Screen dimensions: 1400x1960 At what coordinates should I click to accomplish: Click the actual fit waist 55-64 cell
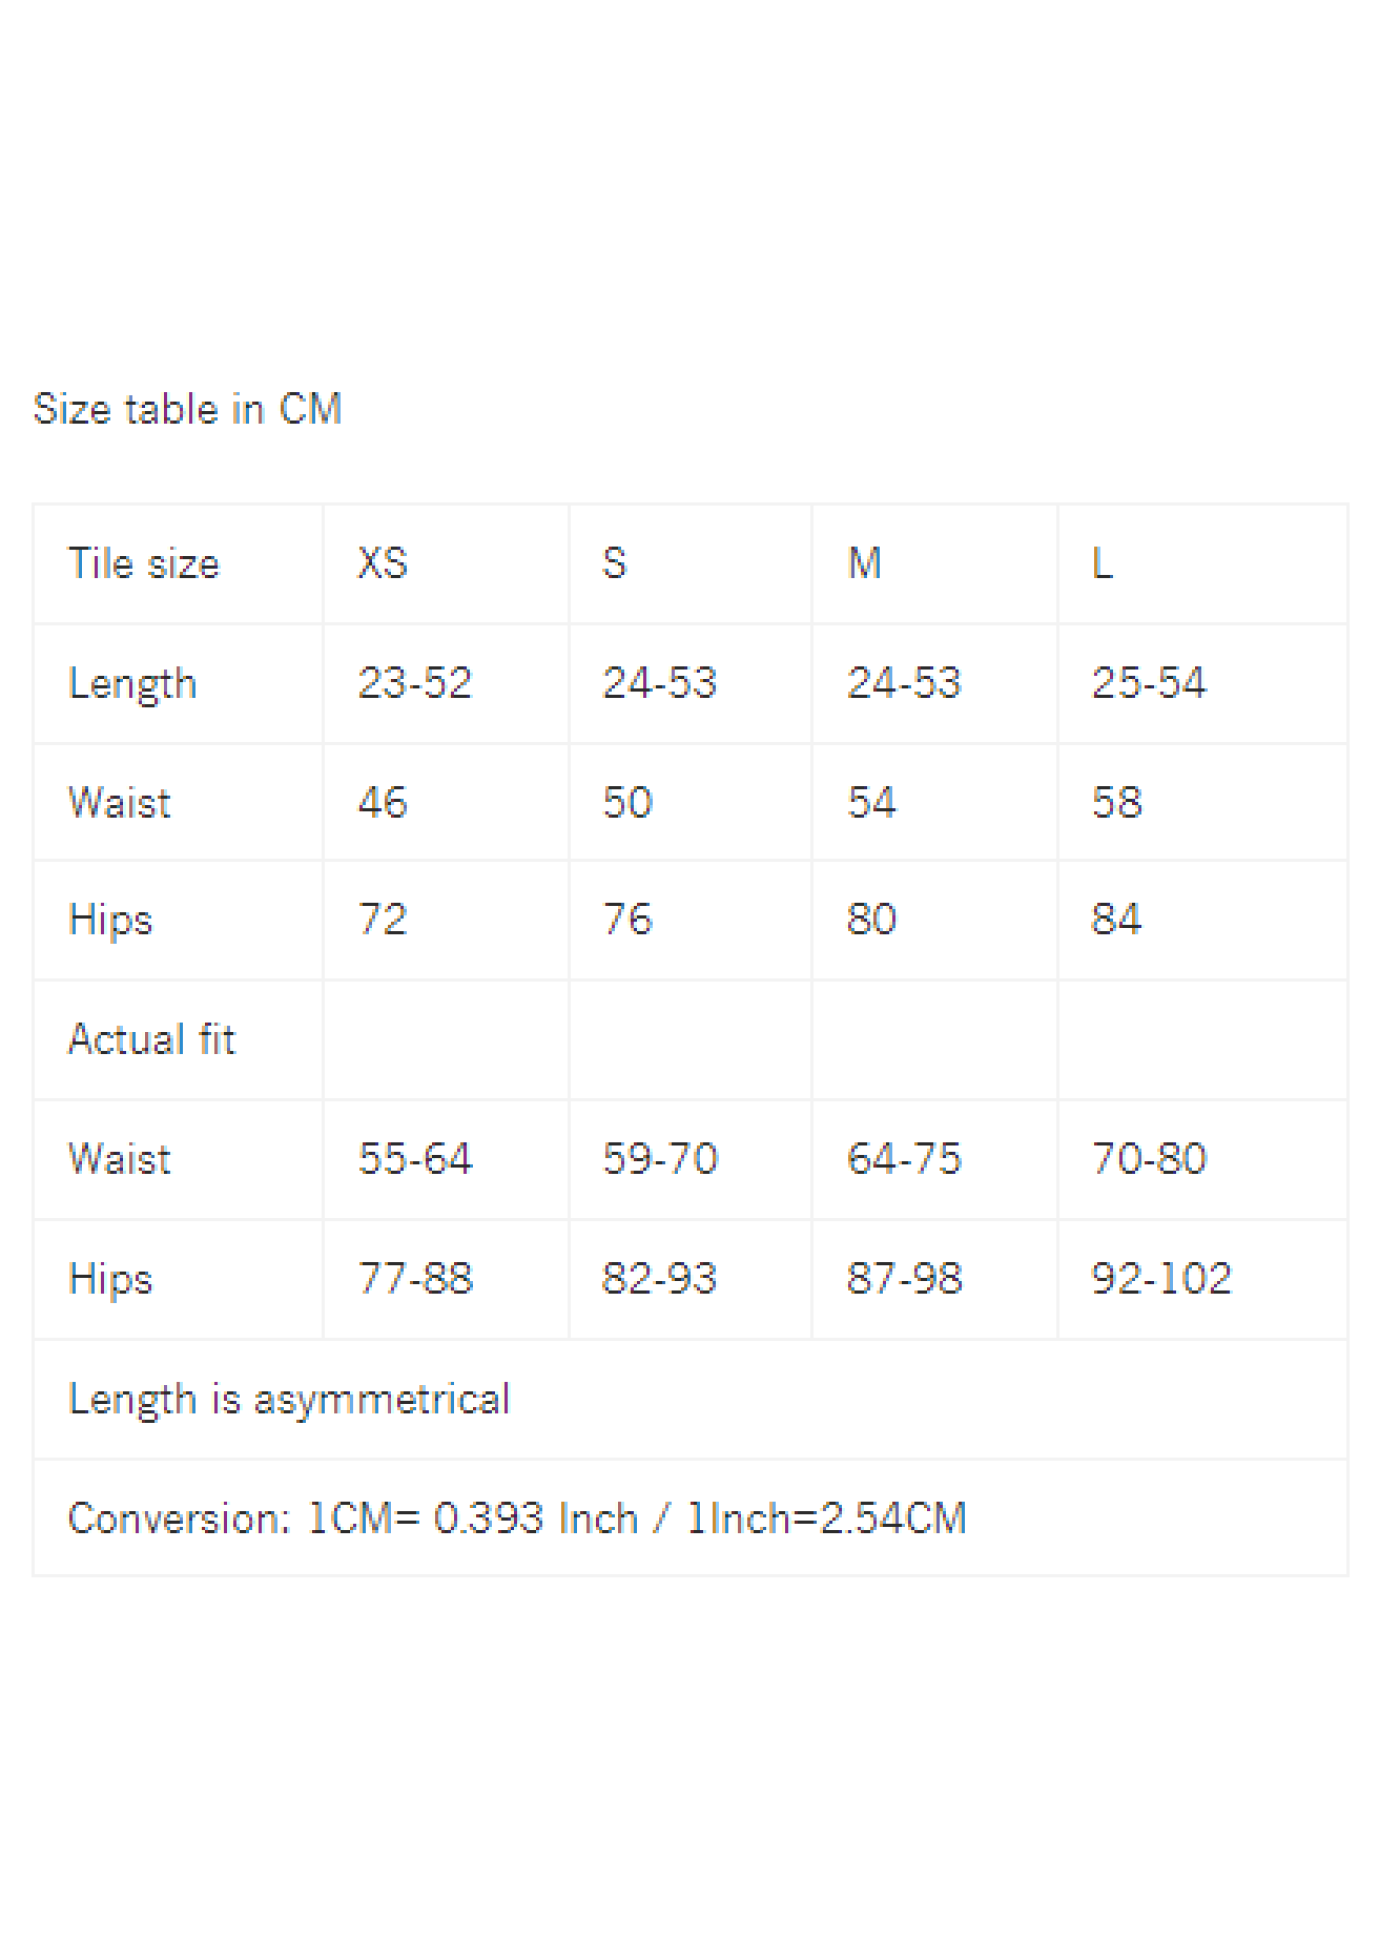click(446, 1160)
